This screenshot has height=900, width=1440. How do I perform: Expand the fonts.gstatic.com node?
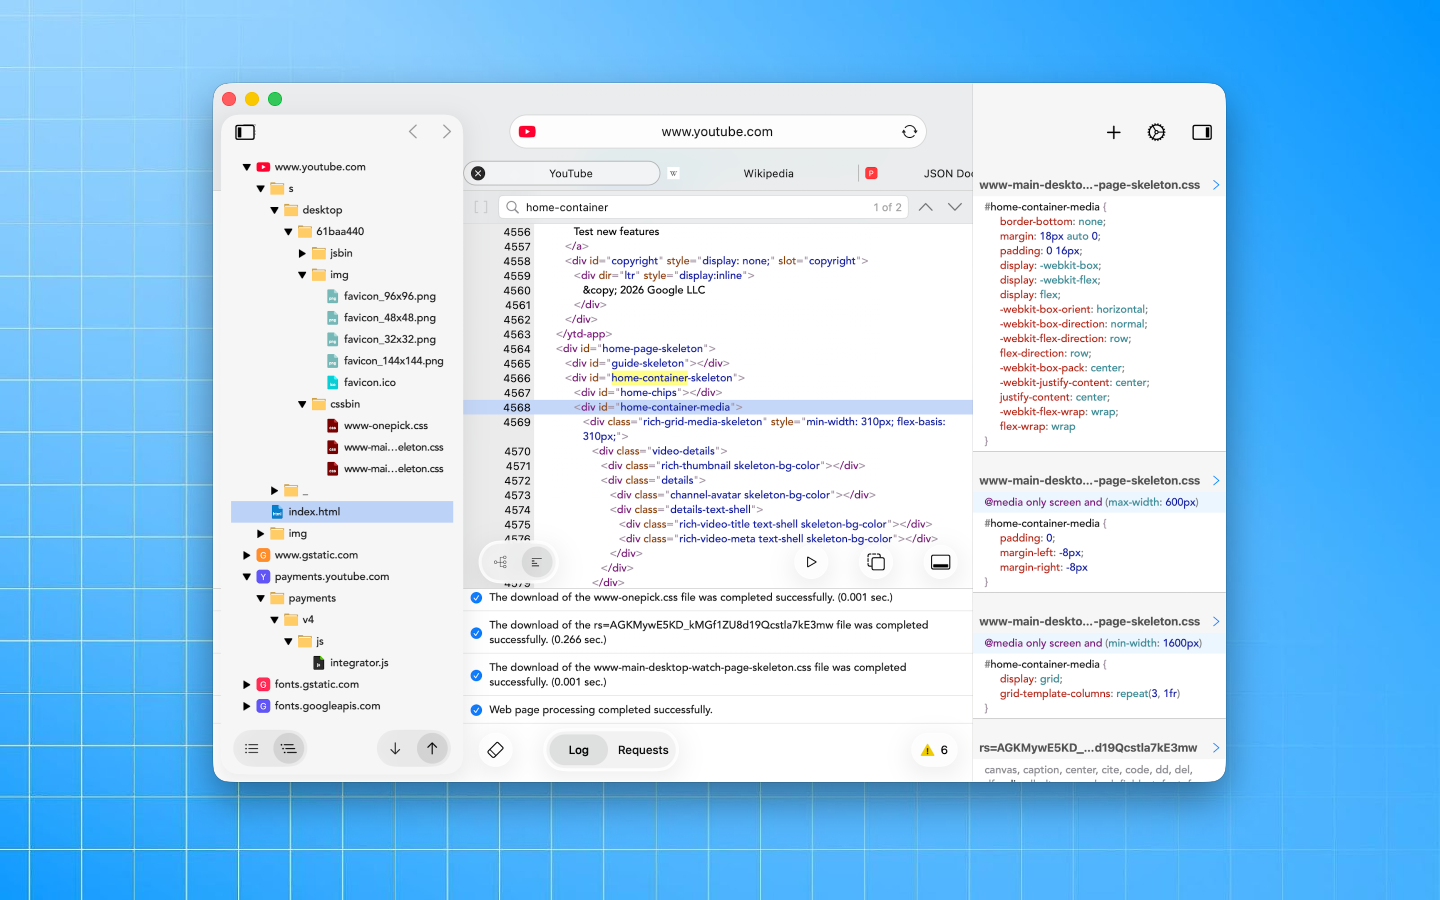click(x=246, y=685)
